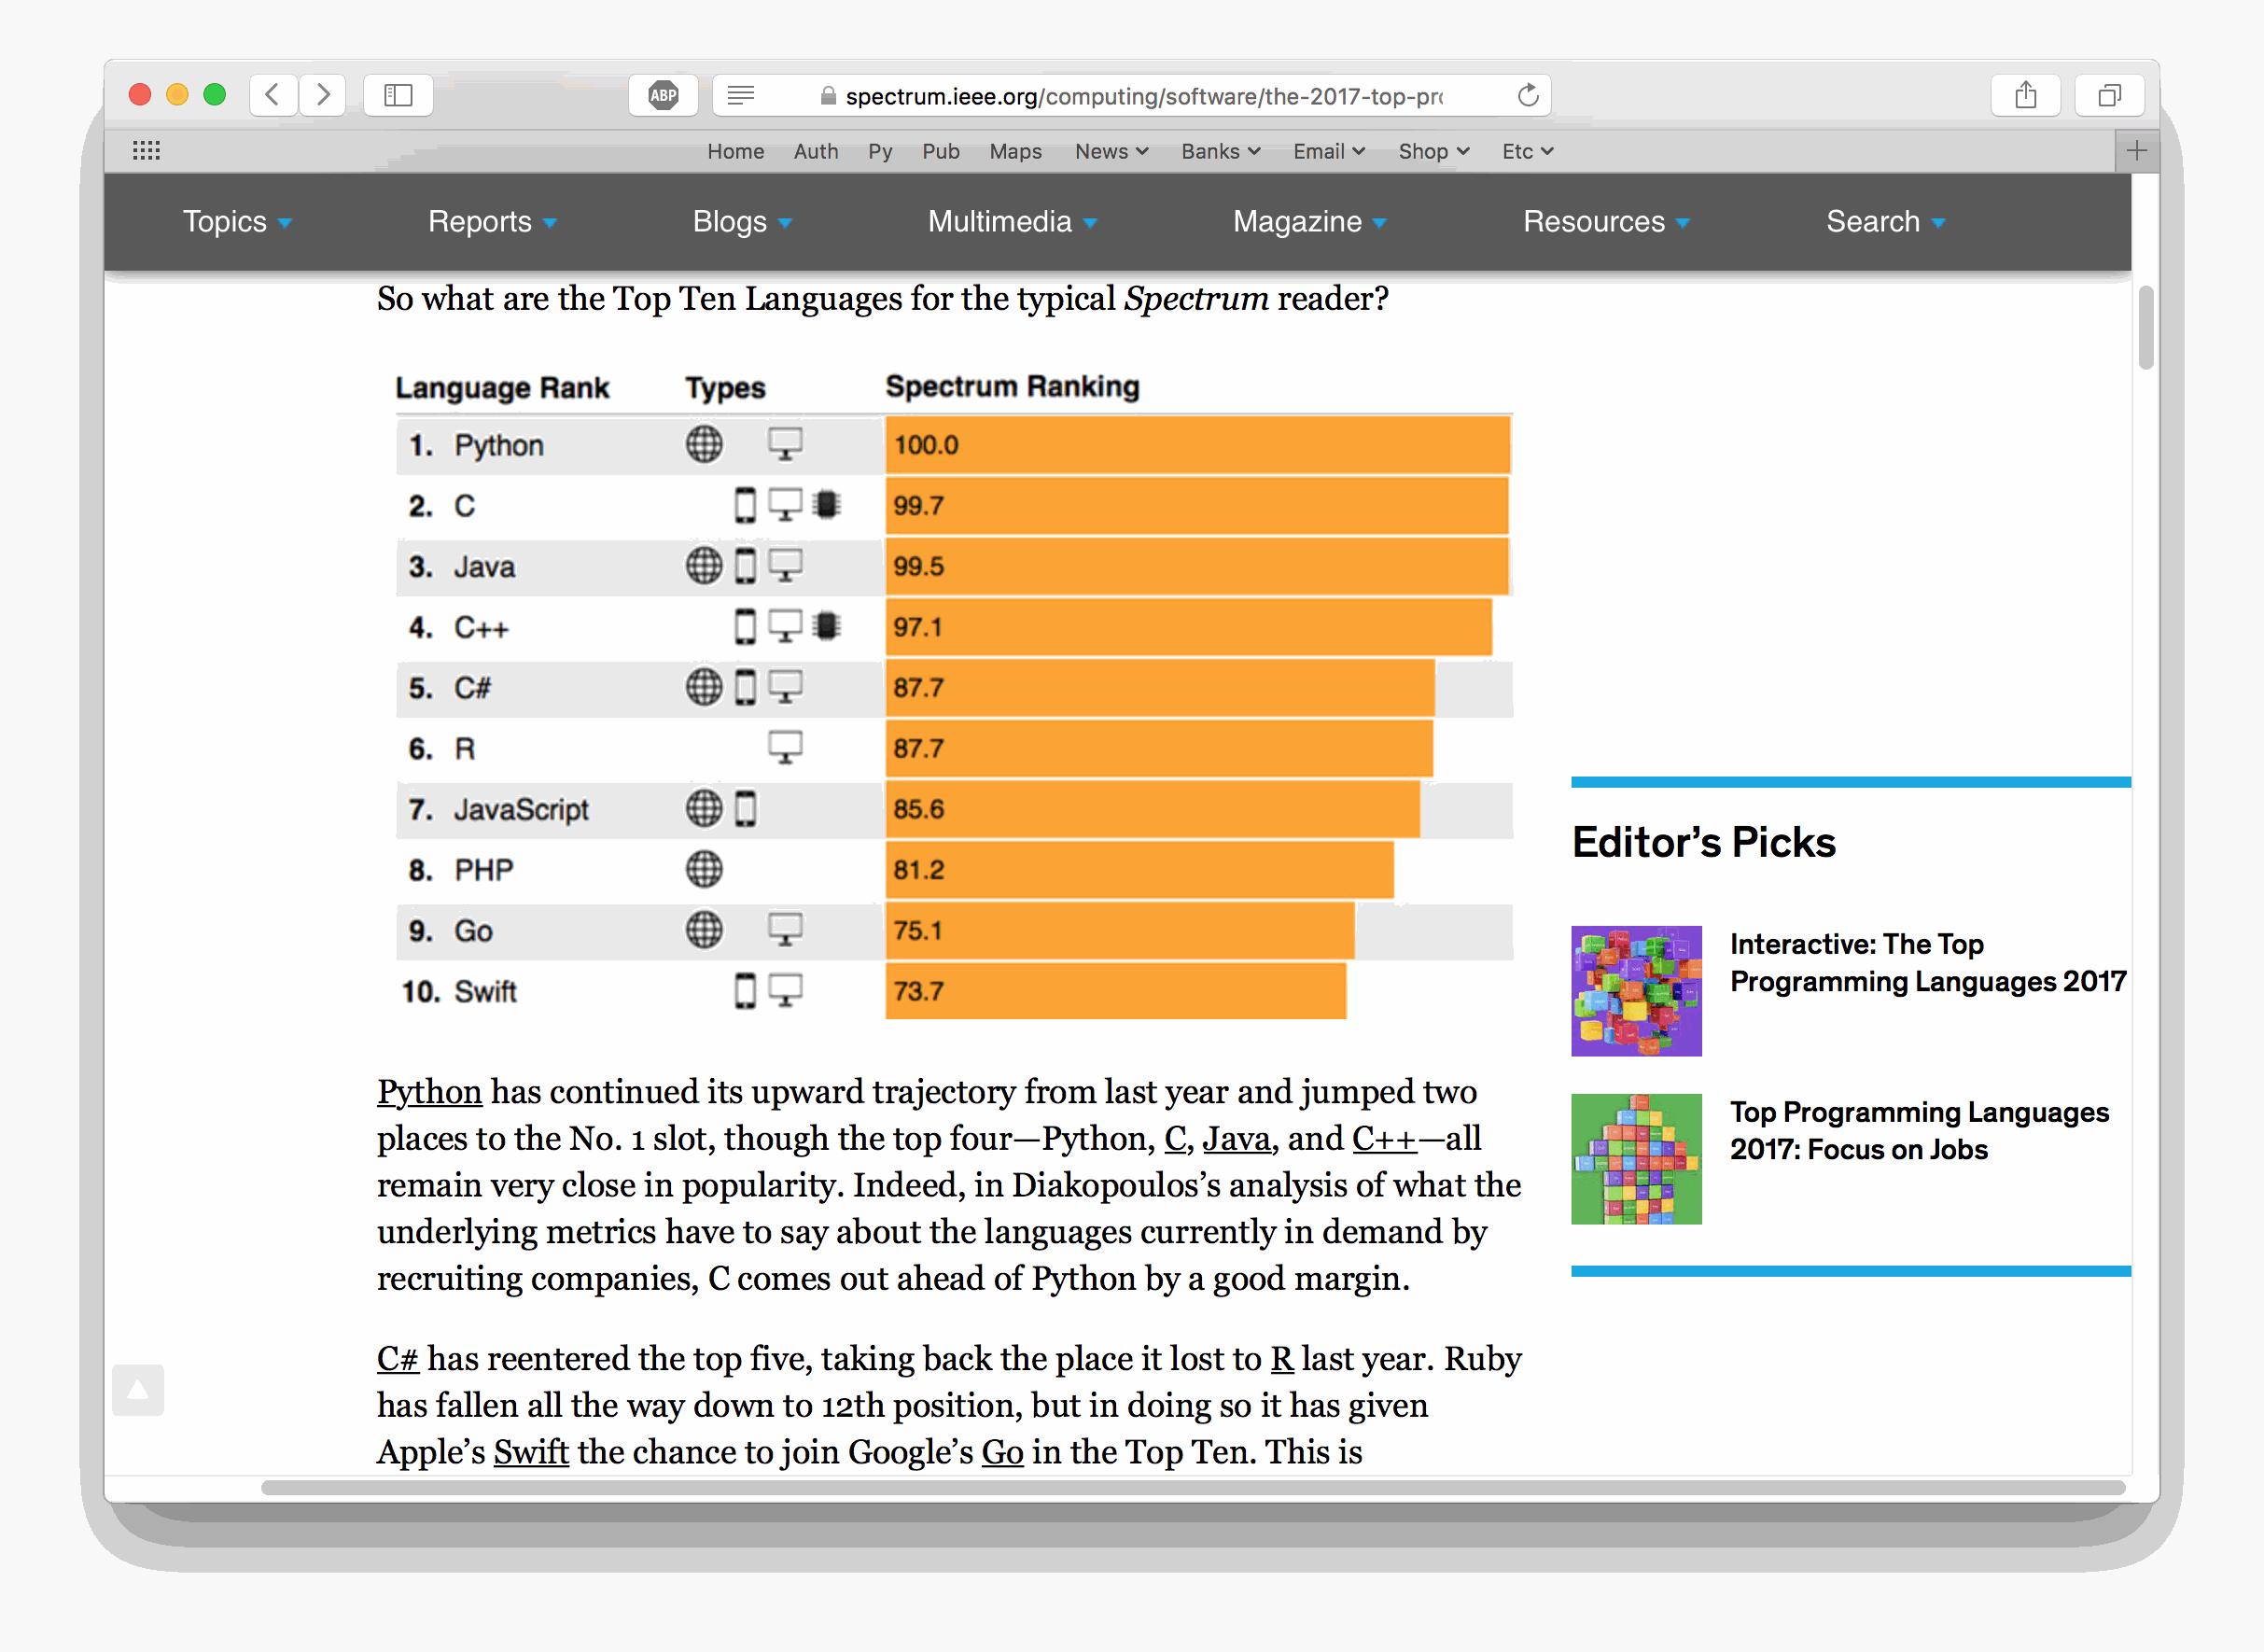The image size is (2264, 1652).
Task: Click the 'Language Rank' column header
Action: point(502,387)
